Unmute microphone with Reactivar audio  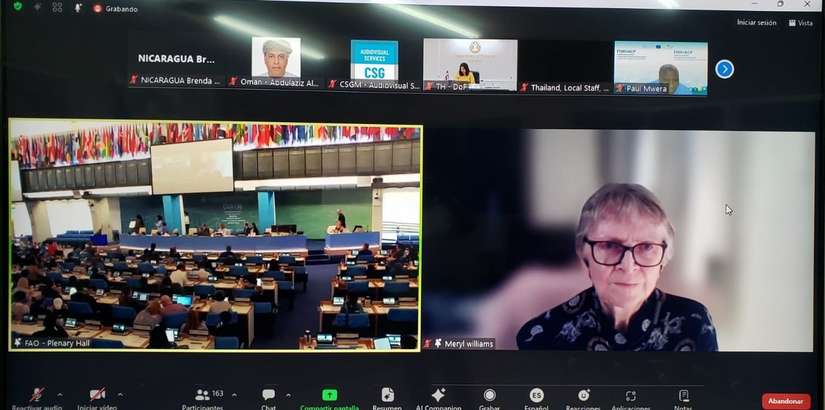(x=36, y=396)
